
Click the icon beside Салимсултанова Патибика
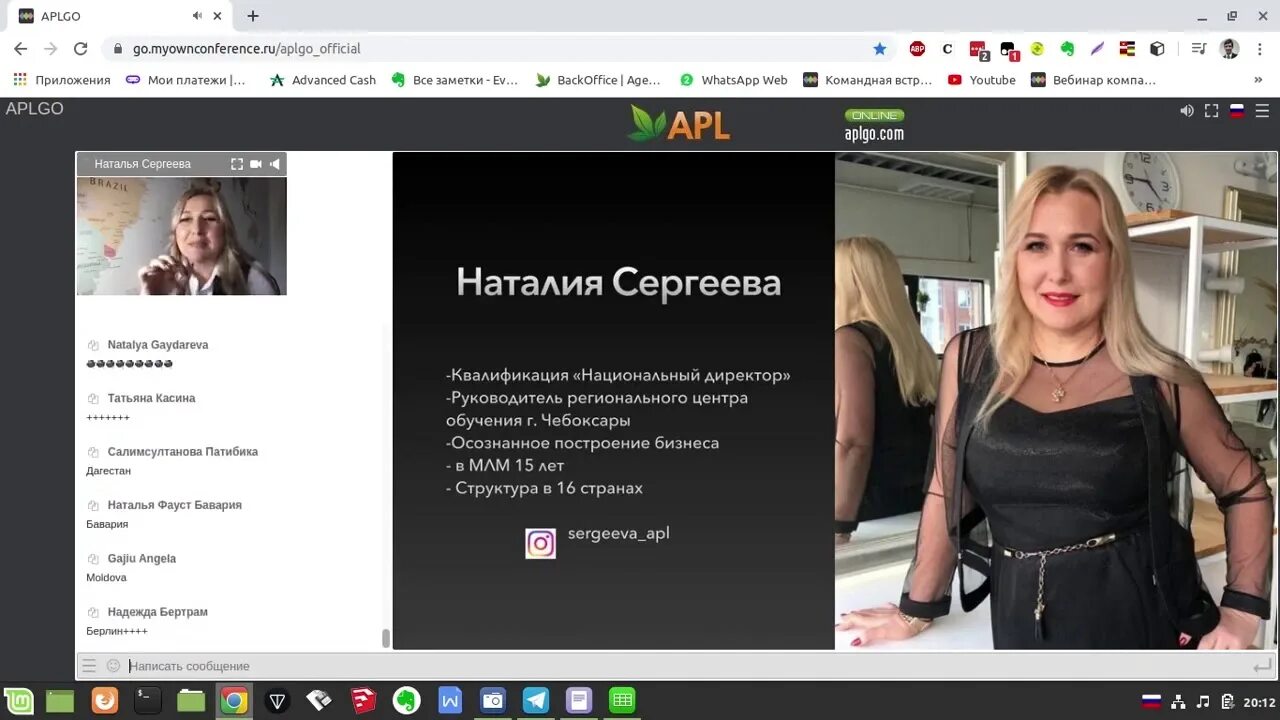(x=93, y=452)
